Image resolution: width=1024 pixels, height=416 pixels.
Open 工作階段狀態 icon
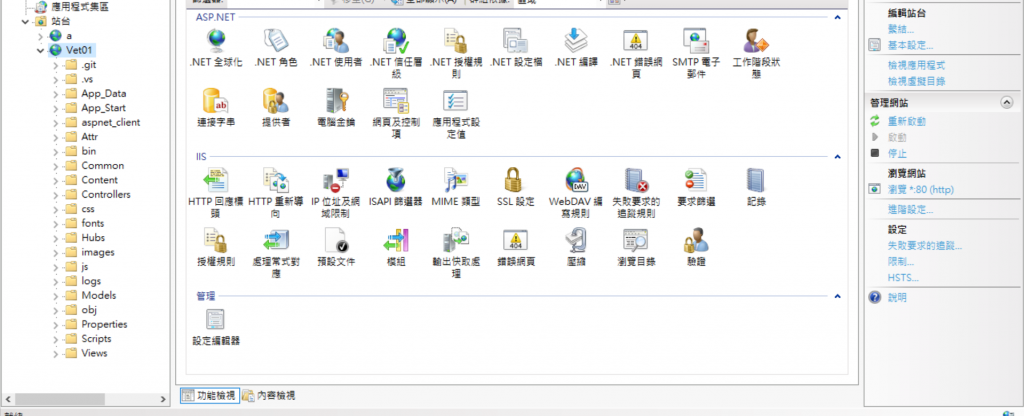click(x=756, y=41)
